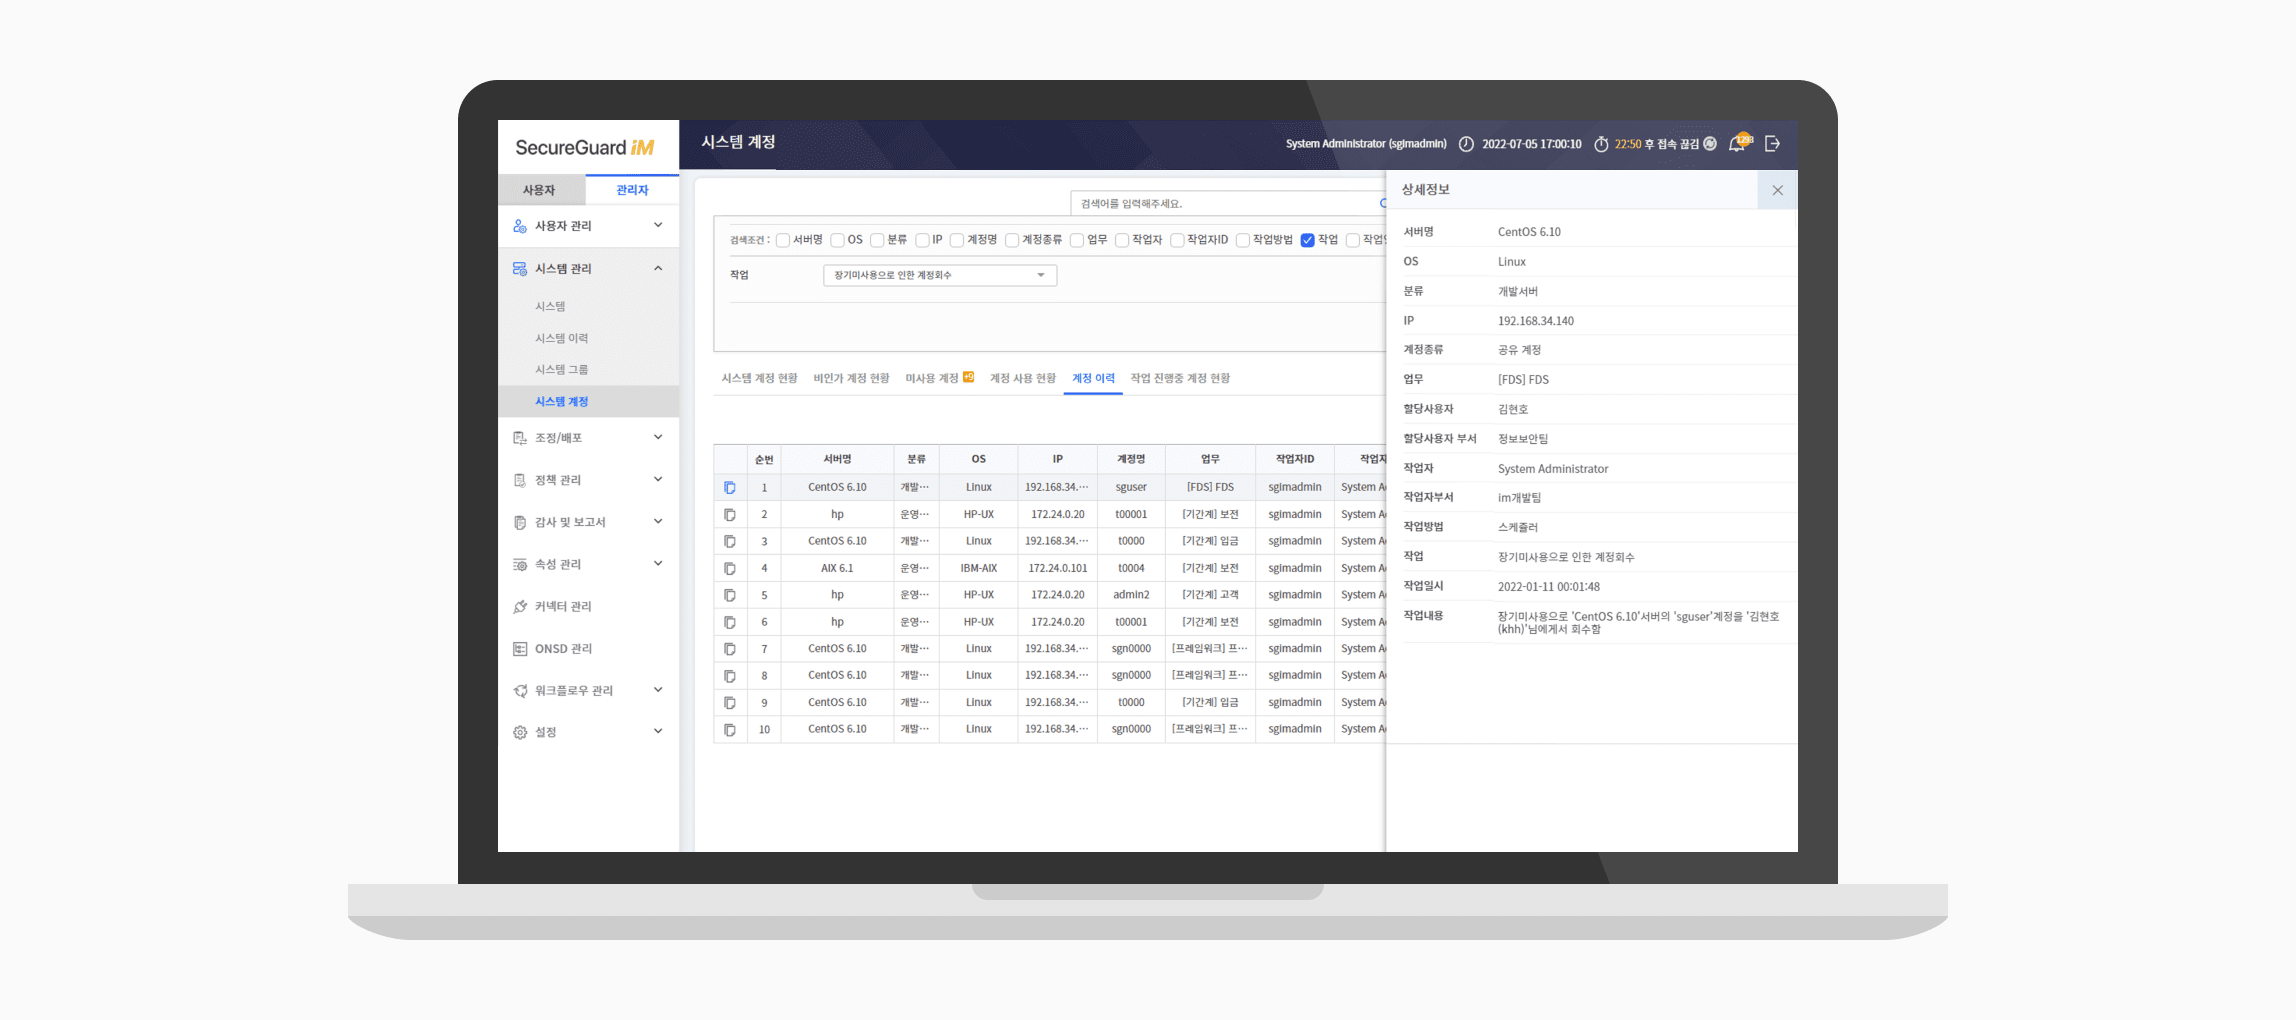Image resolution: width=2296 pixels, height=1020 pixels.
Task: Uncheck the 작업 search condition checkbox
Action: click(x=1307, y=240)
